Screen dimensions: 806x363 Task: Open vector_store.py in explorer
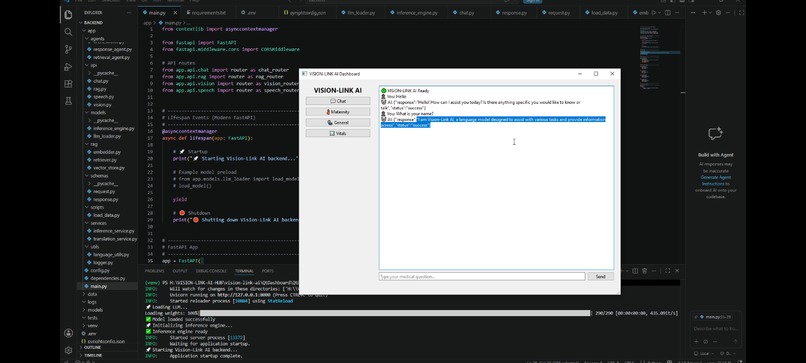tap(109, 168)
